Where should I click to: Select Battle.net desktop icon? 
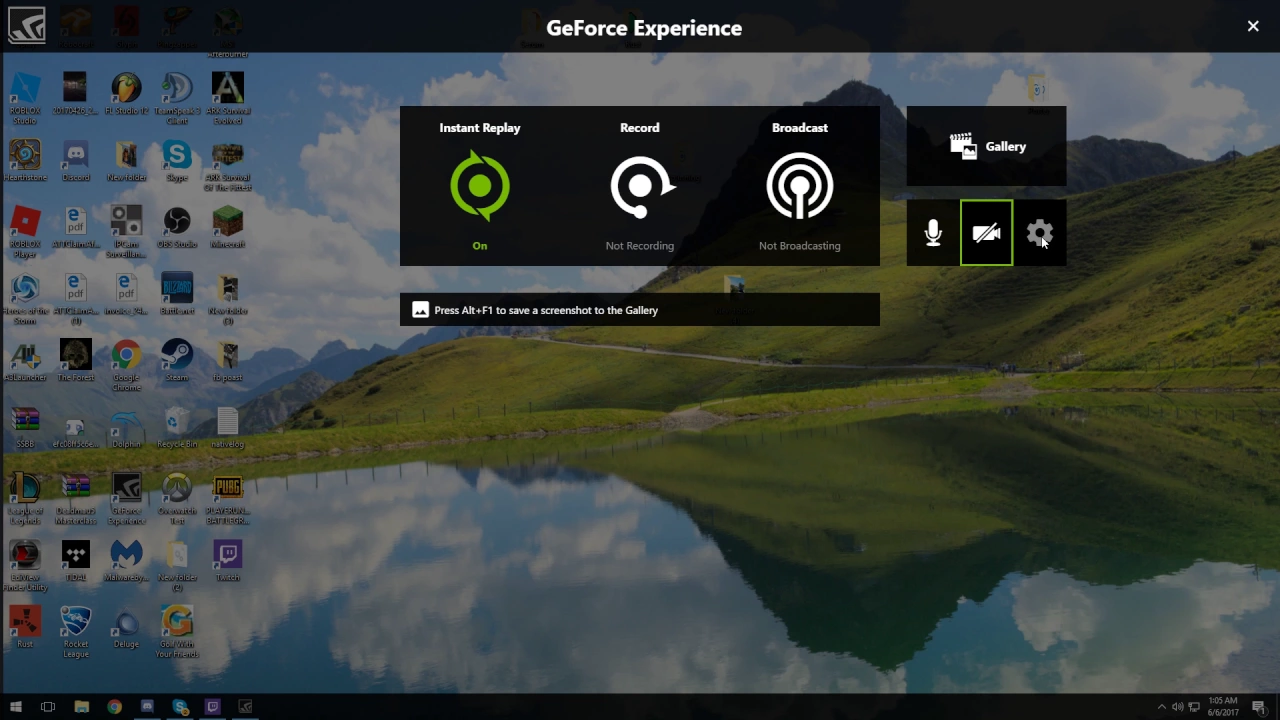click(x=177, y=294)
